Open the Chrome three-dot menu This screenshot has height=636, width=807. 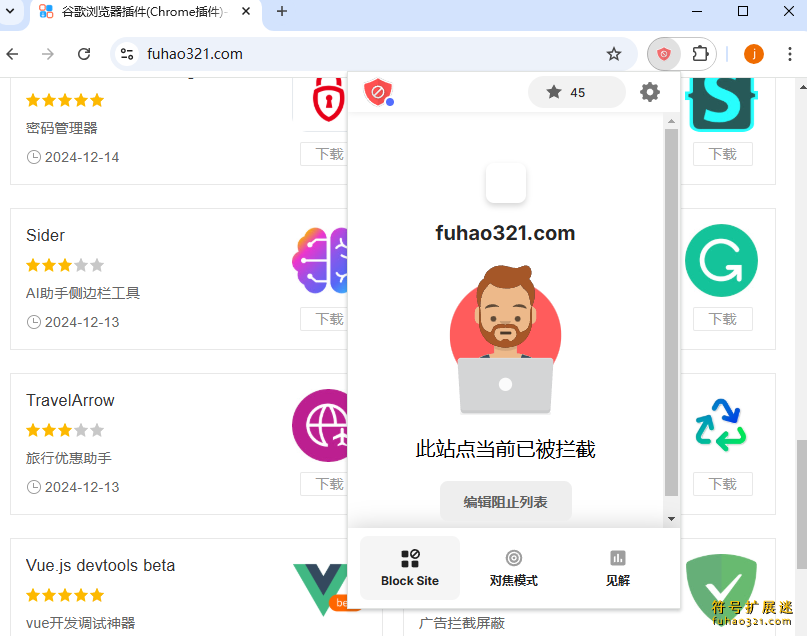pyautogui.click(x=790, y=54)
